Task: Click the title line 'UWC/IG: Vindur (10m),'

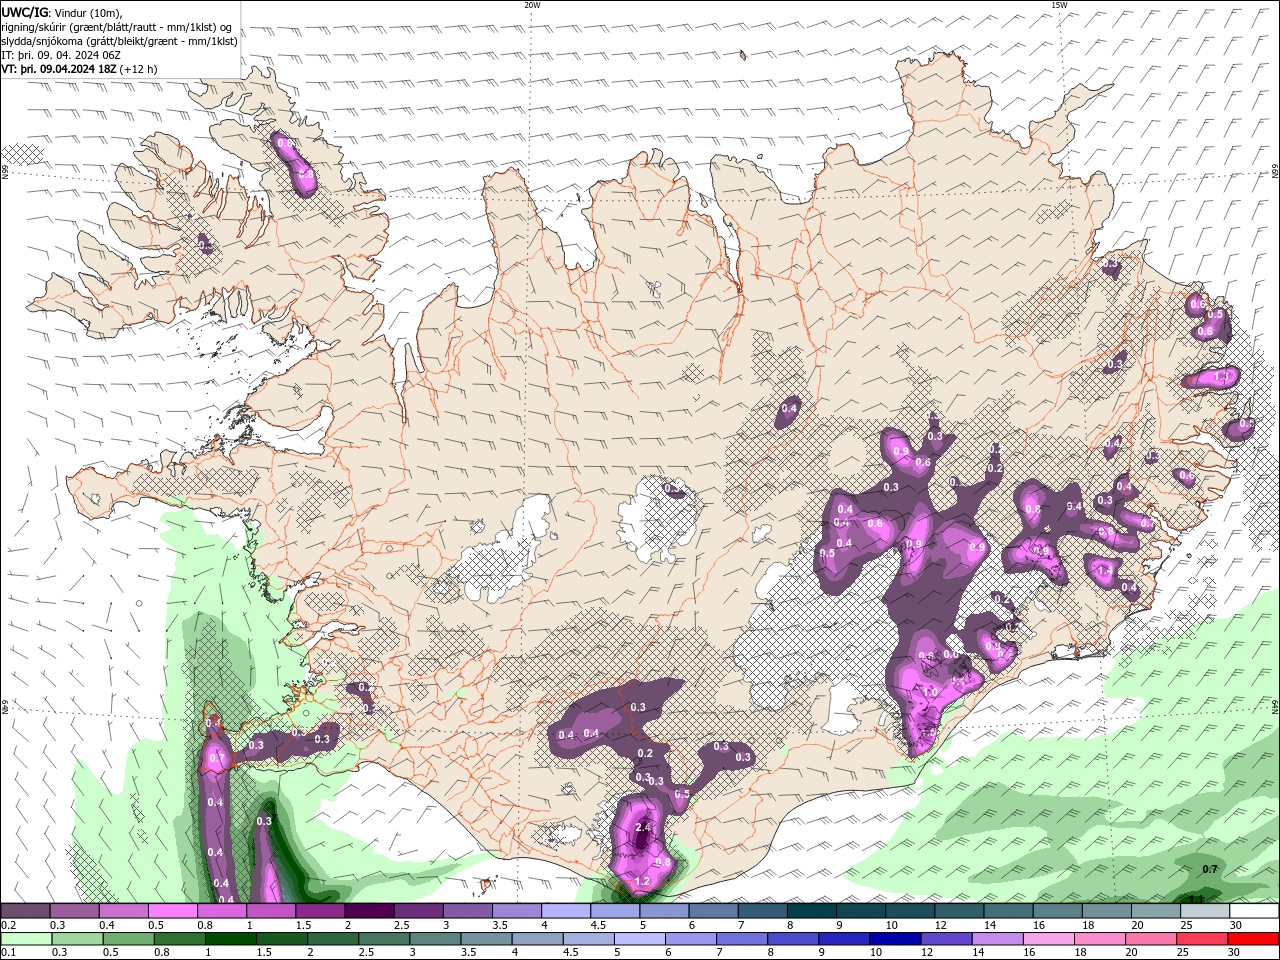Action: click(61, 12)
